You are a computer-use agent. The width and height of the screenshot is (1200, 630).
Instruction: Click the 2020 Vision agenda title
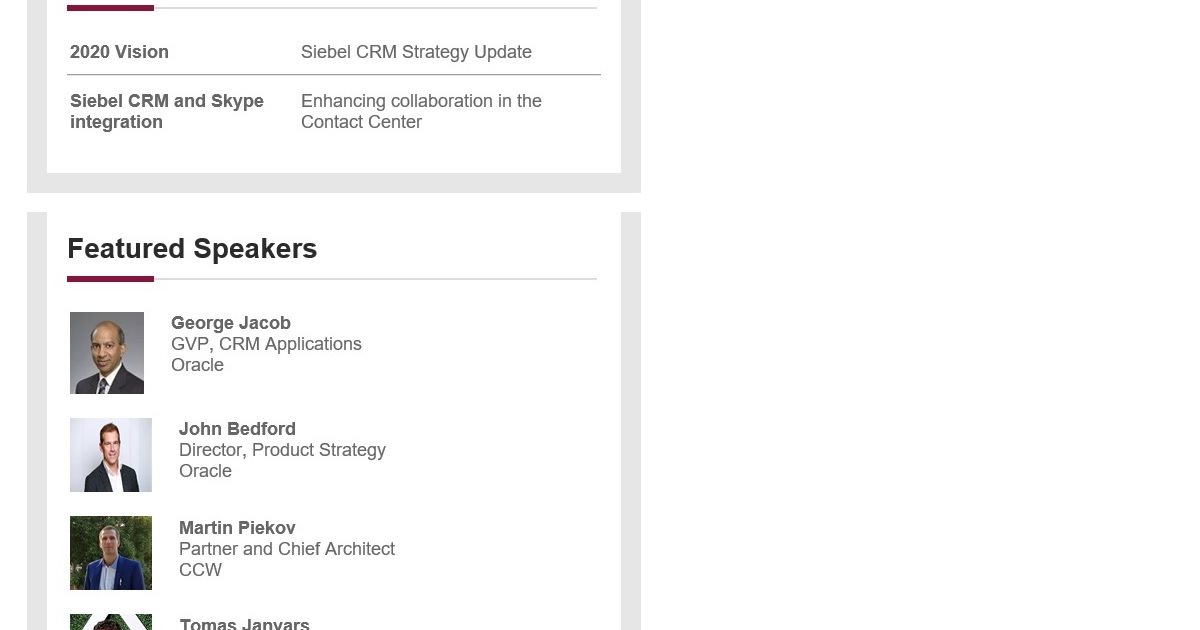[119, 52]
